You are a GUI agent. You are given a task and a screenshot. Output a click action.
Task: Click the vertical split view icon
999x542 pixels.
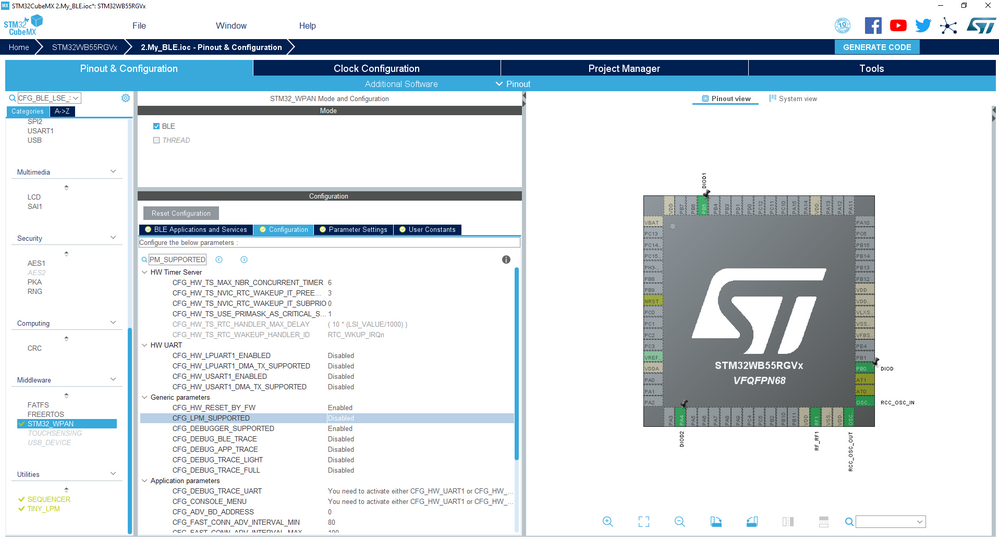[787, 522]
